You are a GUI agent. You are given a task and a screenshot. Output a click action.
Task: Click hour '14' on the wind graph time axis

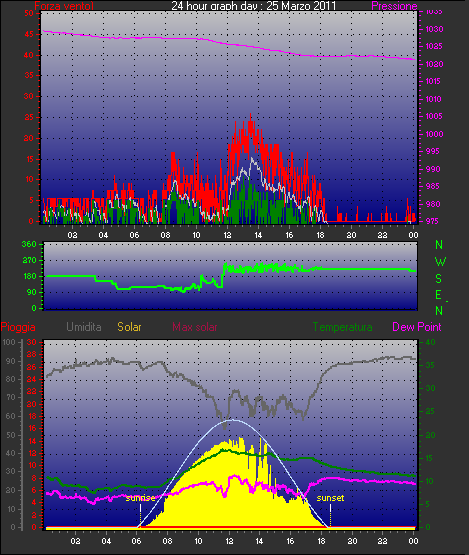258,235
